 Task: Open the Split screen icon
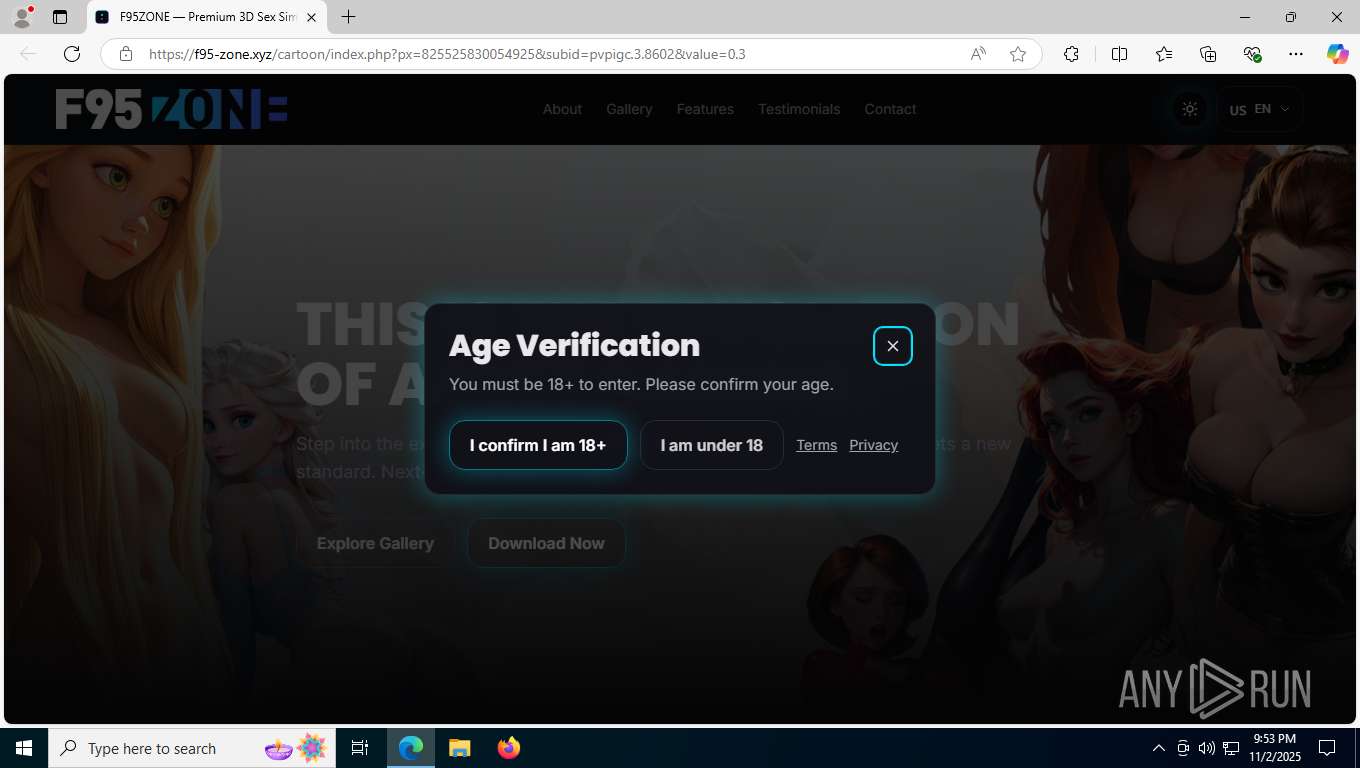click(x=1119, y=54)
